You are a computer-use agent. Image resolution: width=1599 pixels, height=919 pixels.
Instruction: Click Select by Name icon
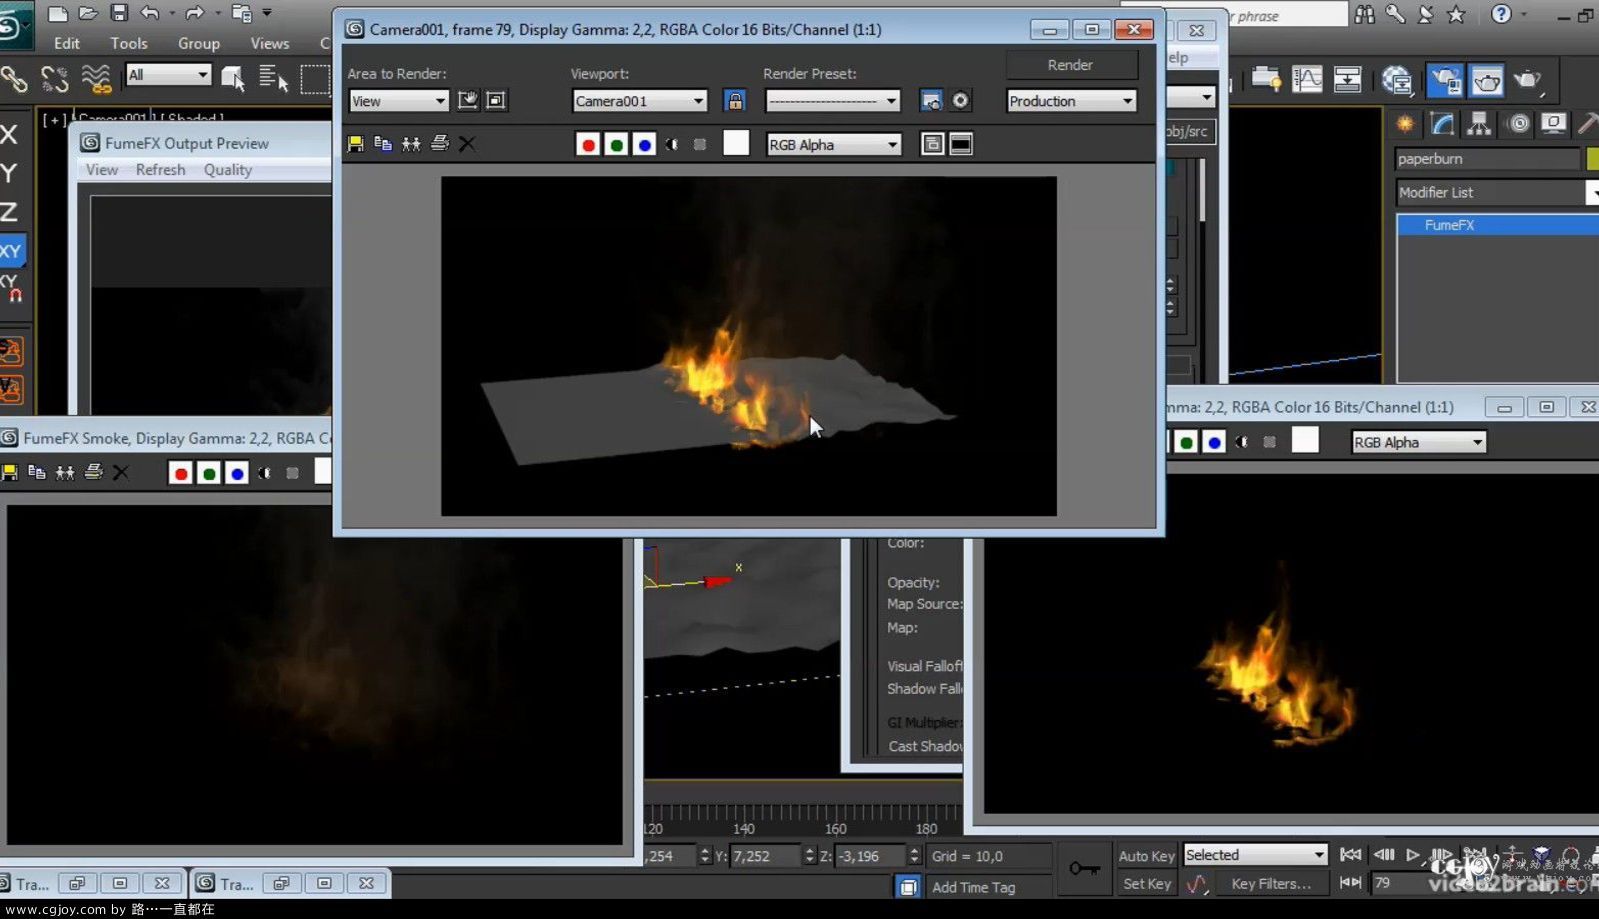tap(273, 78)
